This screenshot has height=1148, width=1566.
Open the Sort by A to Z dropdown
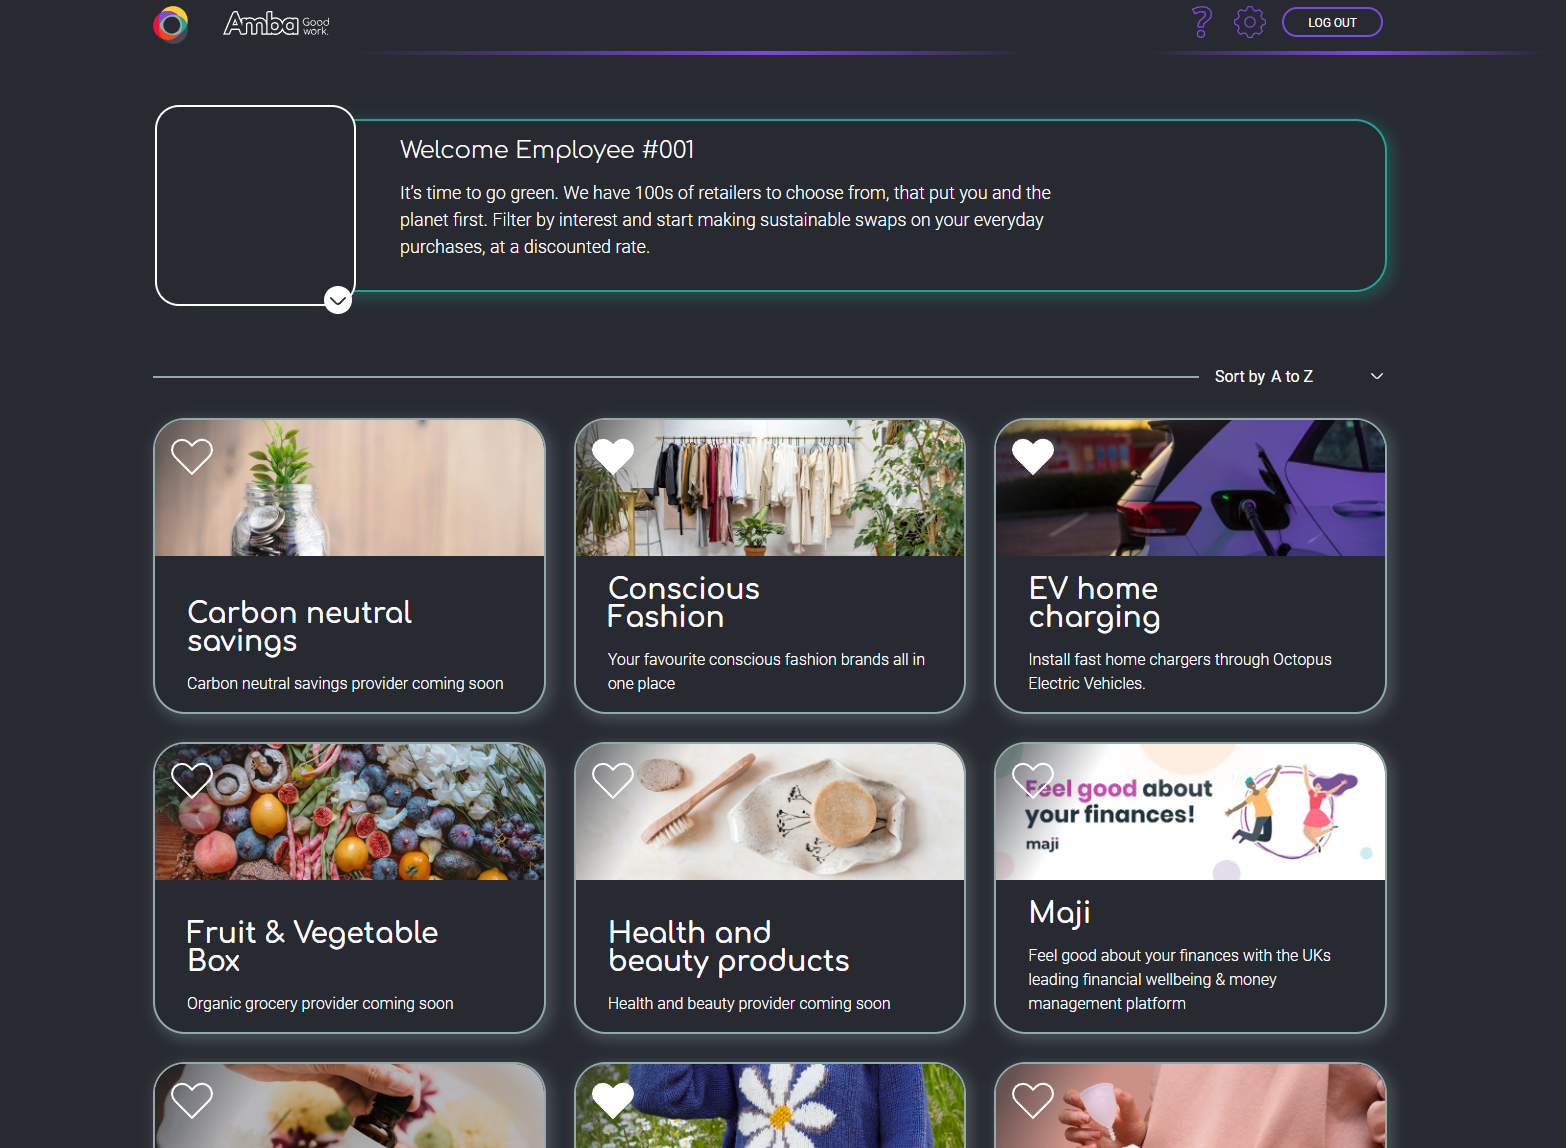[x=1264, y=376]
